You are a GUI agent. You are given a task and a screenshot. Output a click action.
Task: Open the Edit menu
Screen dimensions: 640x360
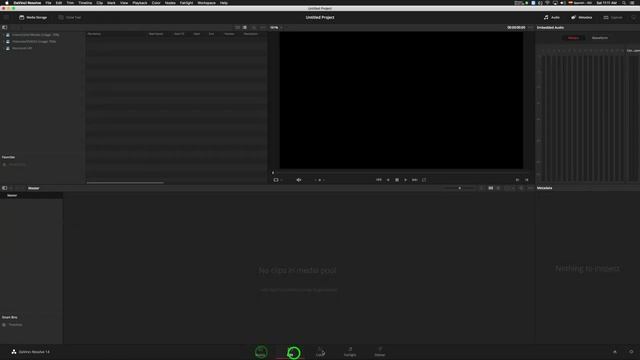(59, 3)
